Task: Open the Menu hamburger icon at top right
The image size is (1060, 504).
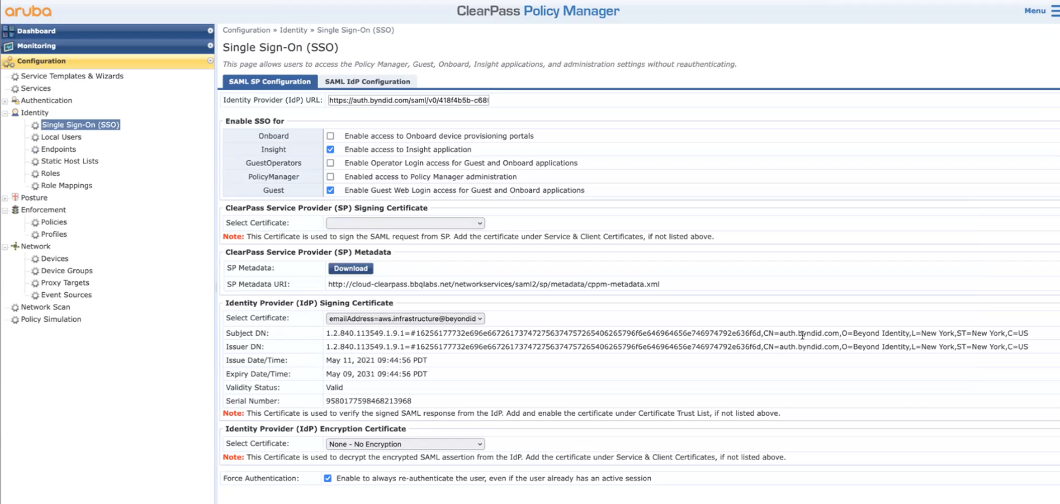Action: [1054, 11]
